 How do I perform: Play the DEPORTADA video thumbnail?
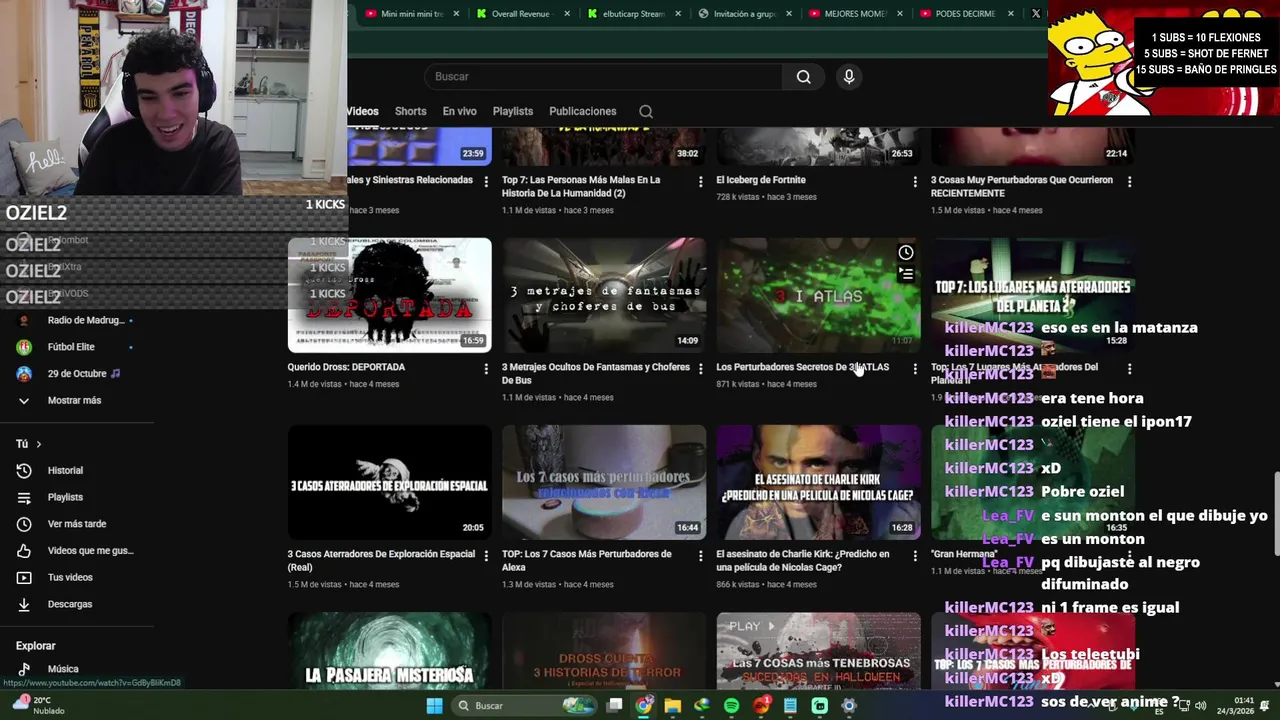coord(390,296)
